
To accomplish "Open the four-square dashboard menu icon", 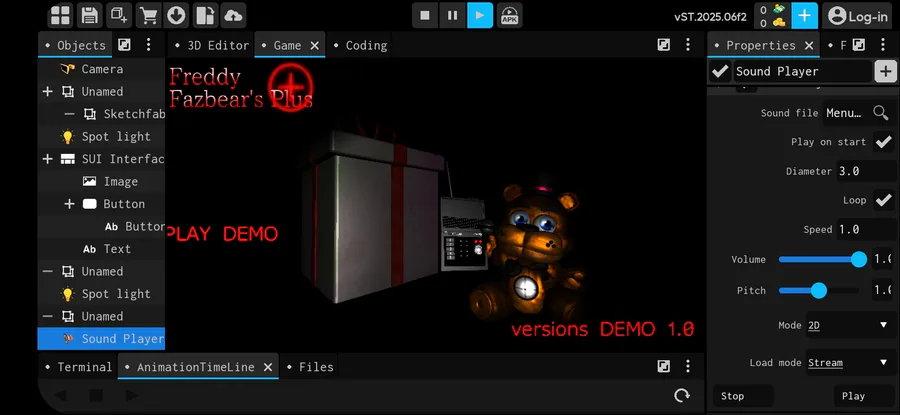I will coord(61,15).
